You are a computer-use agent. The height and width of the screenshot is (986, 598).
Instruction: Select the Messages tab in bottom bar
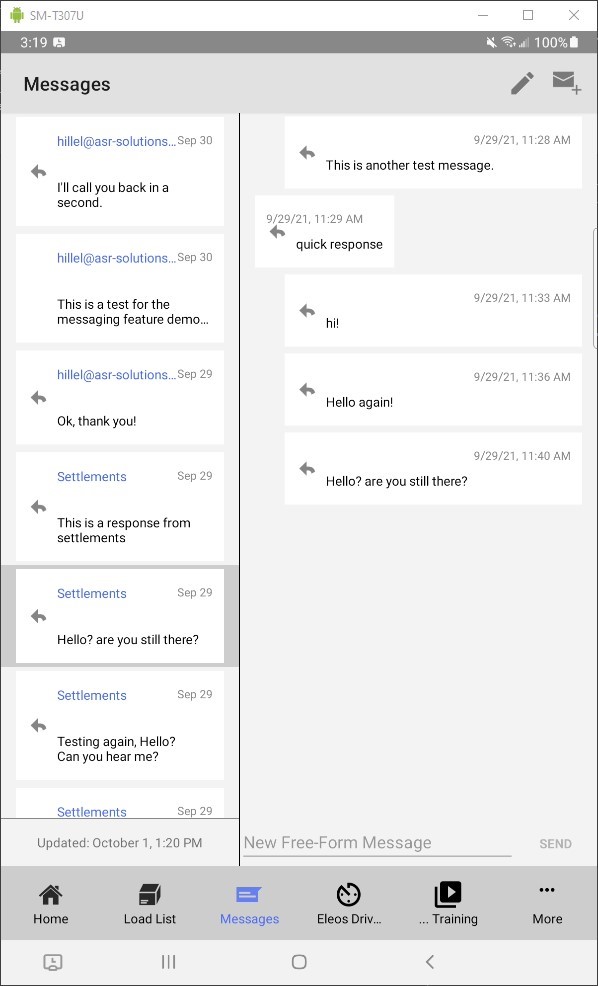point(249,904)
